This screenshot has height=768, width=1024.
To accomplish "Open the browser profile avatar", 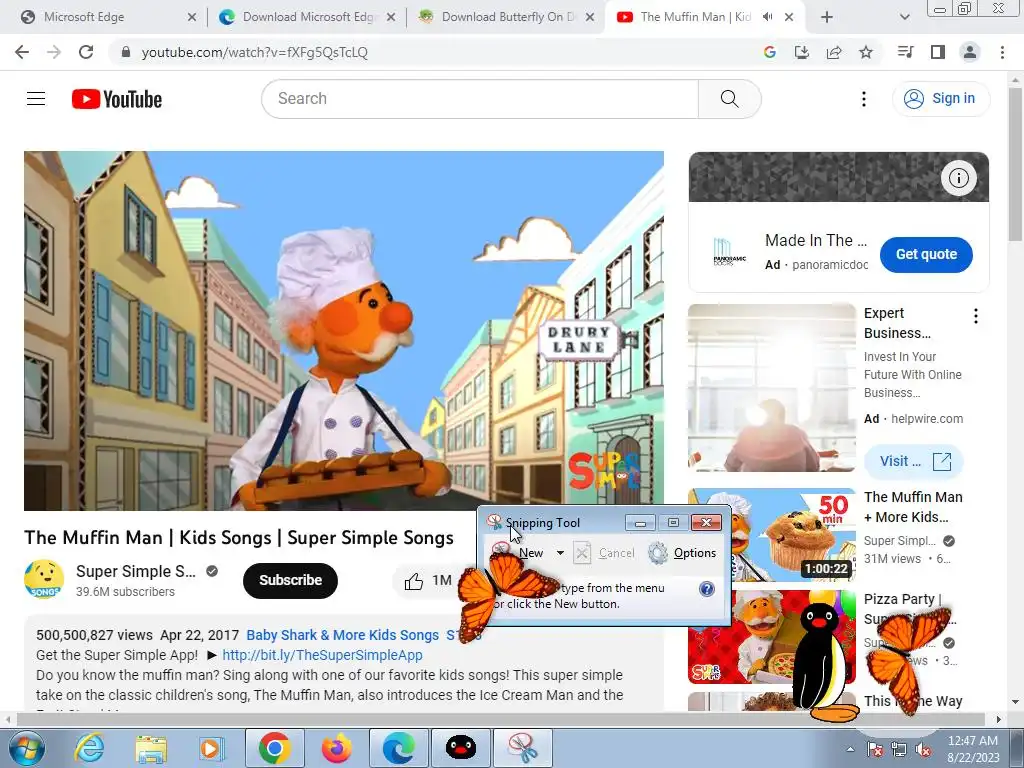I will [x=970, y=52].
